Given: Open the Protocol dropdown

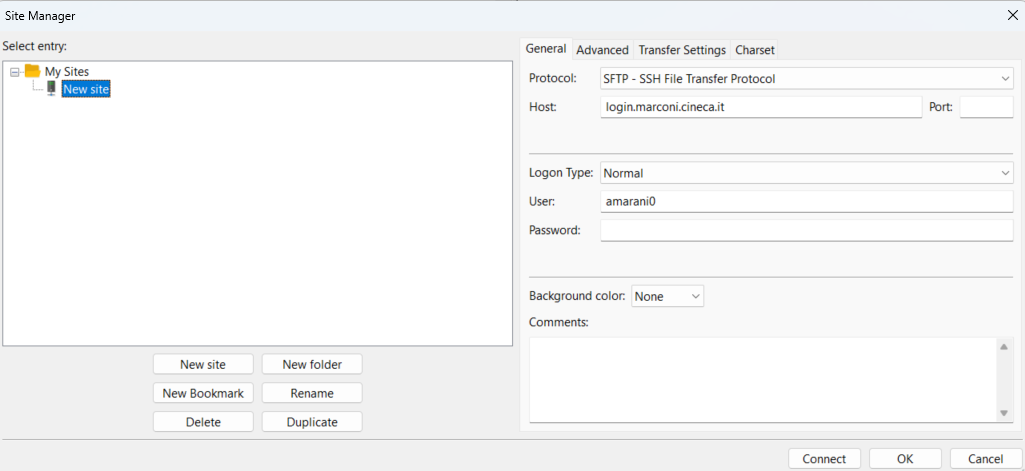Looking at the screenshot, I should point(806,78).
